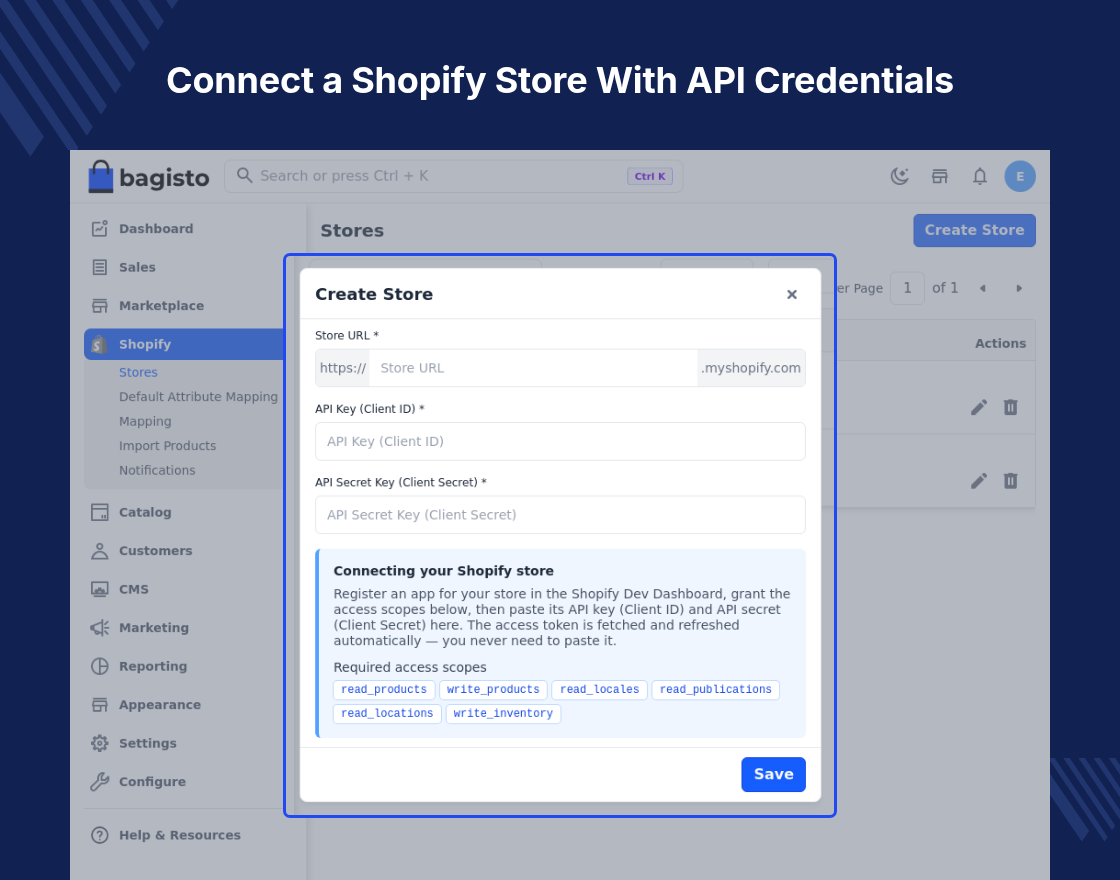The width and height of the screenshot is (1120, 880).
Task: Open the Mapping submenu link
Action: pos(145,421)
